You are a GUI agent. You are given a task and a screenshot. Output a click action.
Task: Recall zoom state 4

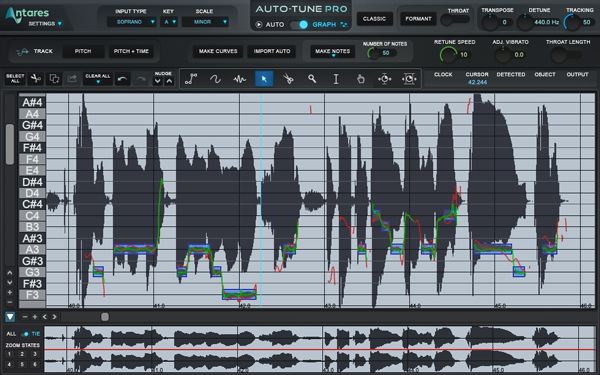click(10, 365)
